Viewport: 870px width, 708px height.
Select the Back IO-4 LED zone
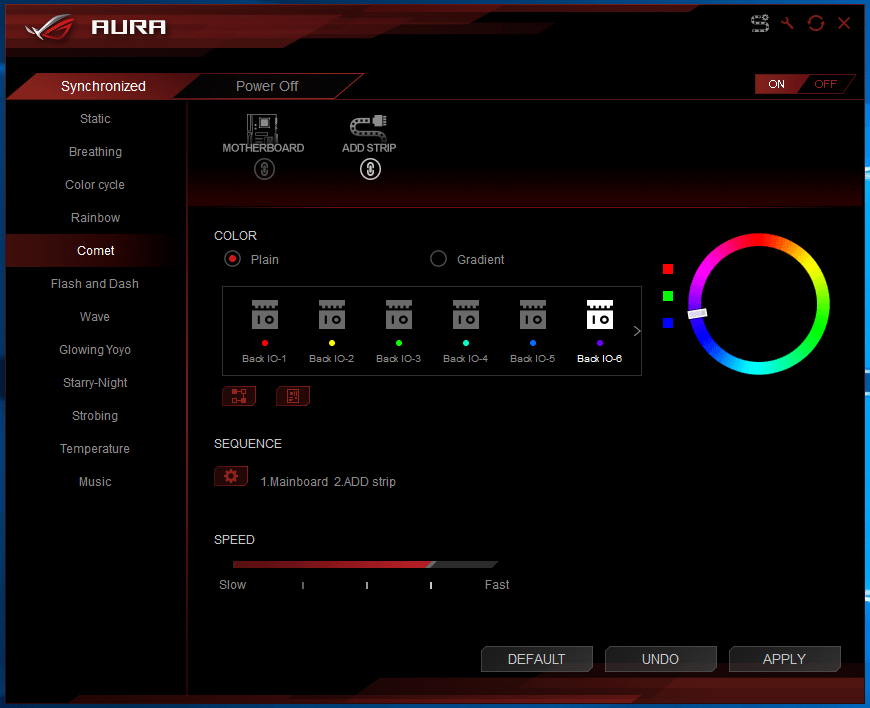[x=466, y=331]
